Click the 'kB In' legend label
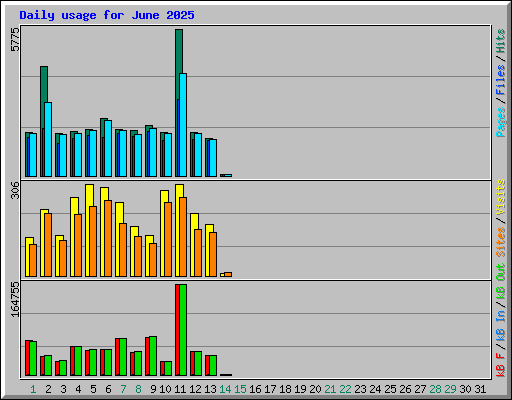The height and width of the screenshot is (400, 512). click(501, 325)
